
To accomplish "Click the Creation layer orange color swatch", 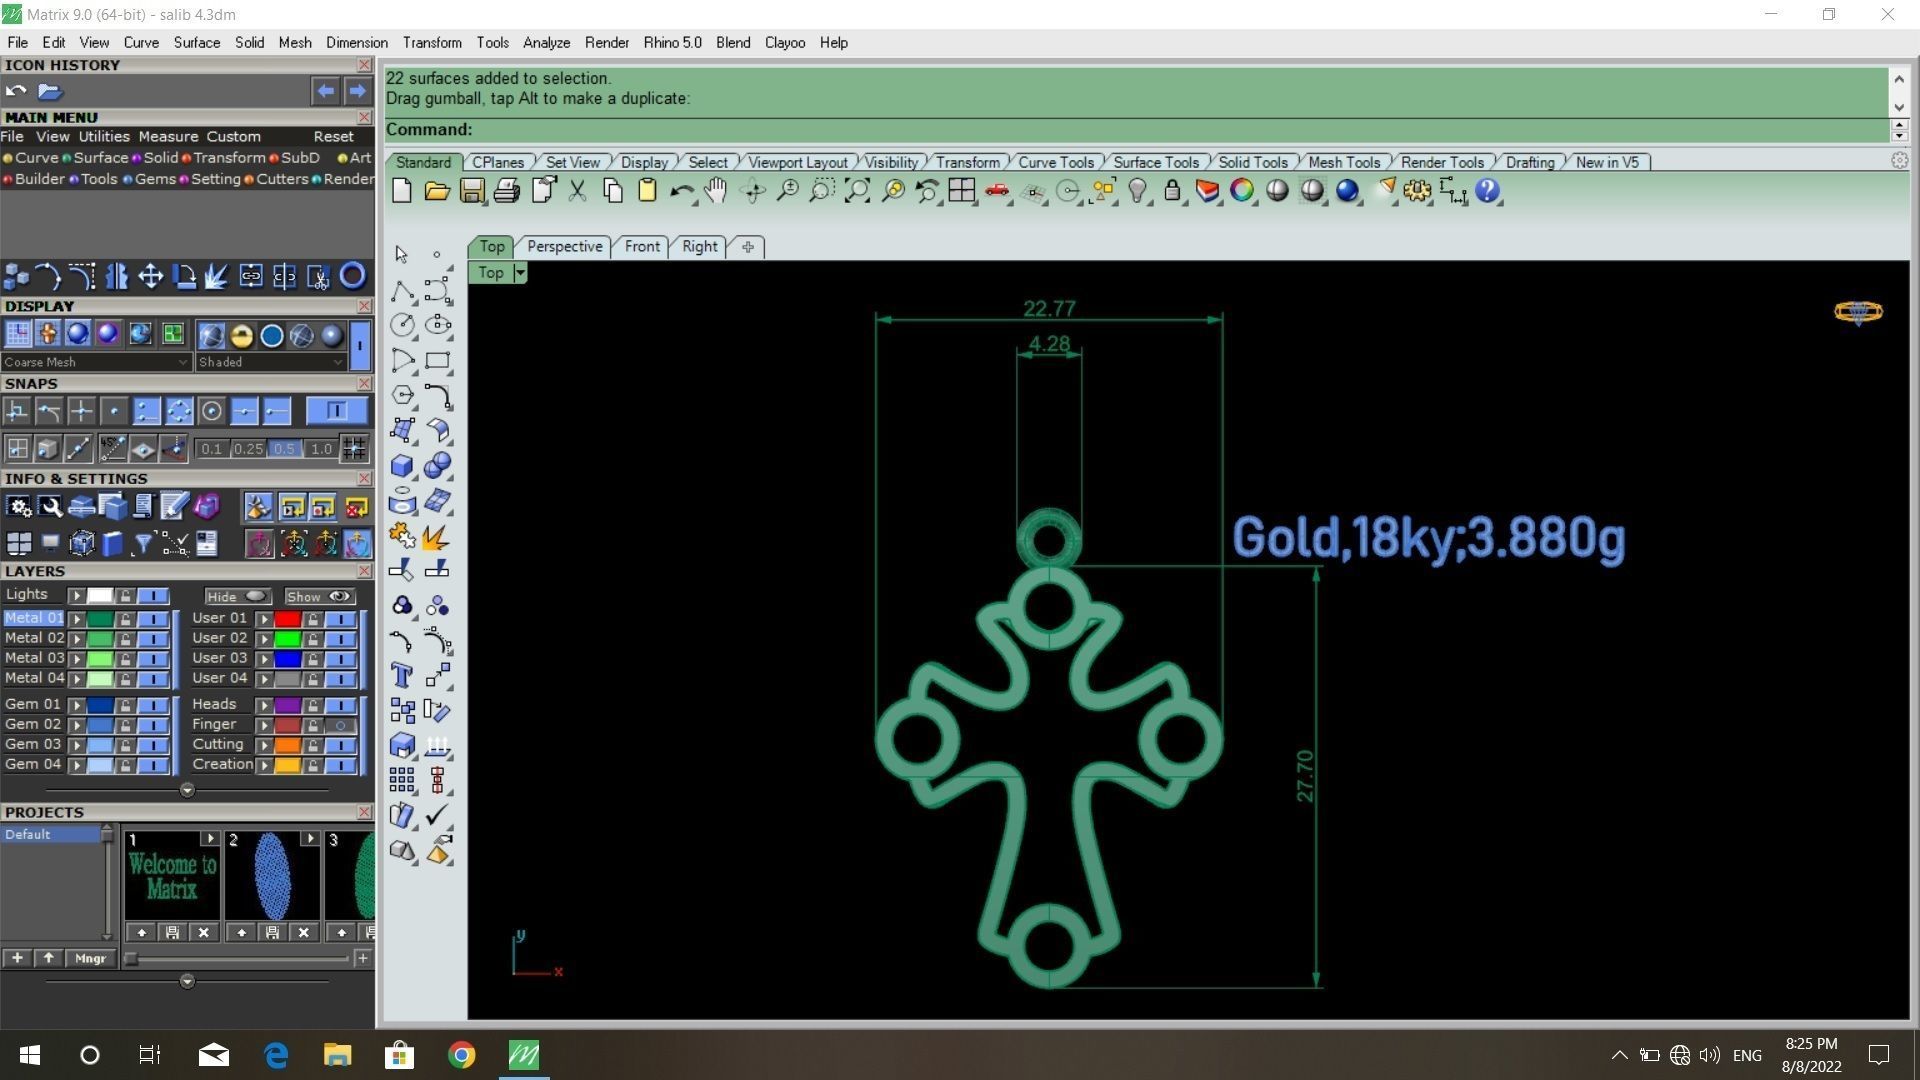I will (288, 765).
